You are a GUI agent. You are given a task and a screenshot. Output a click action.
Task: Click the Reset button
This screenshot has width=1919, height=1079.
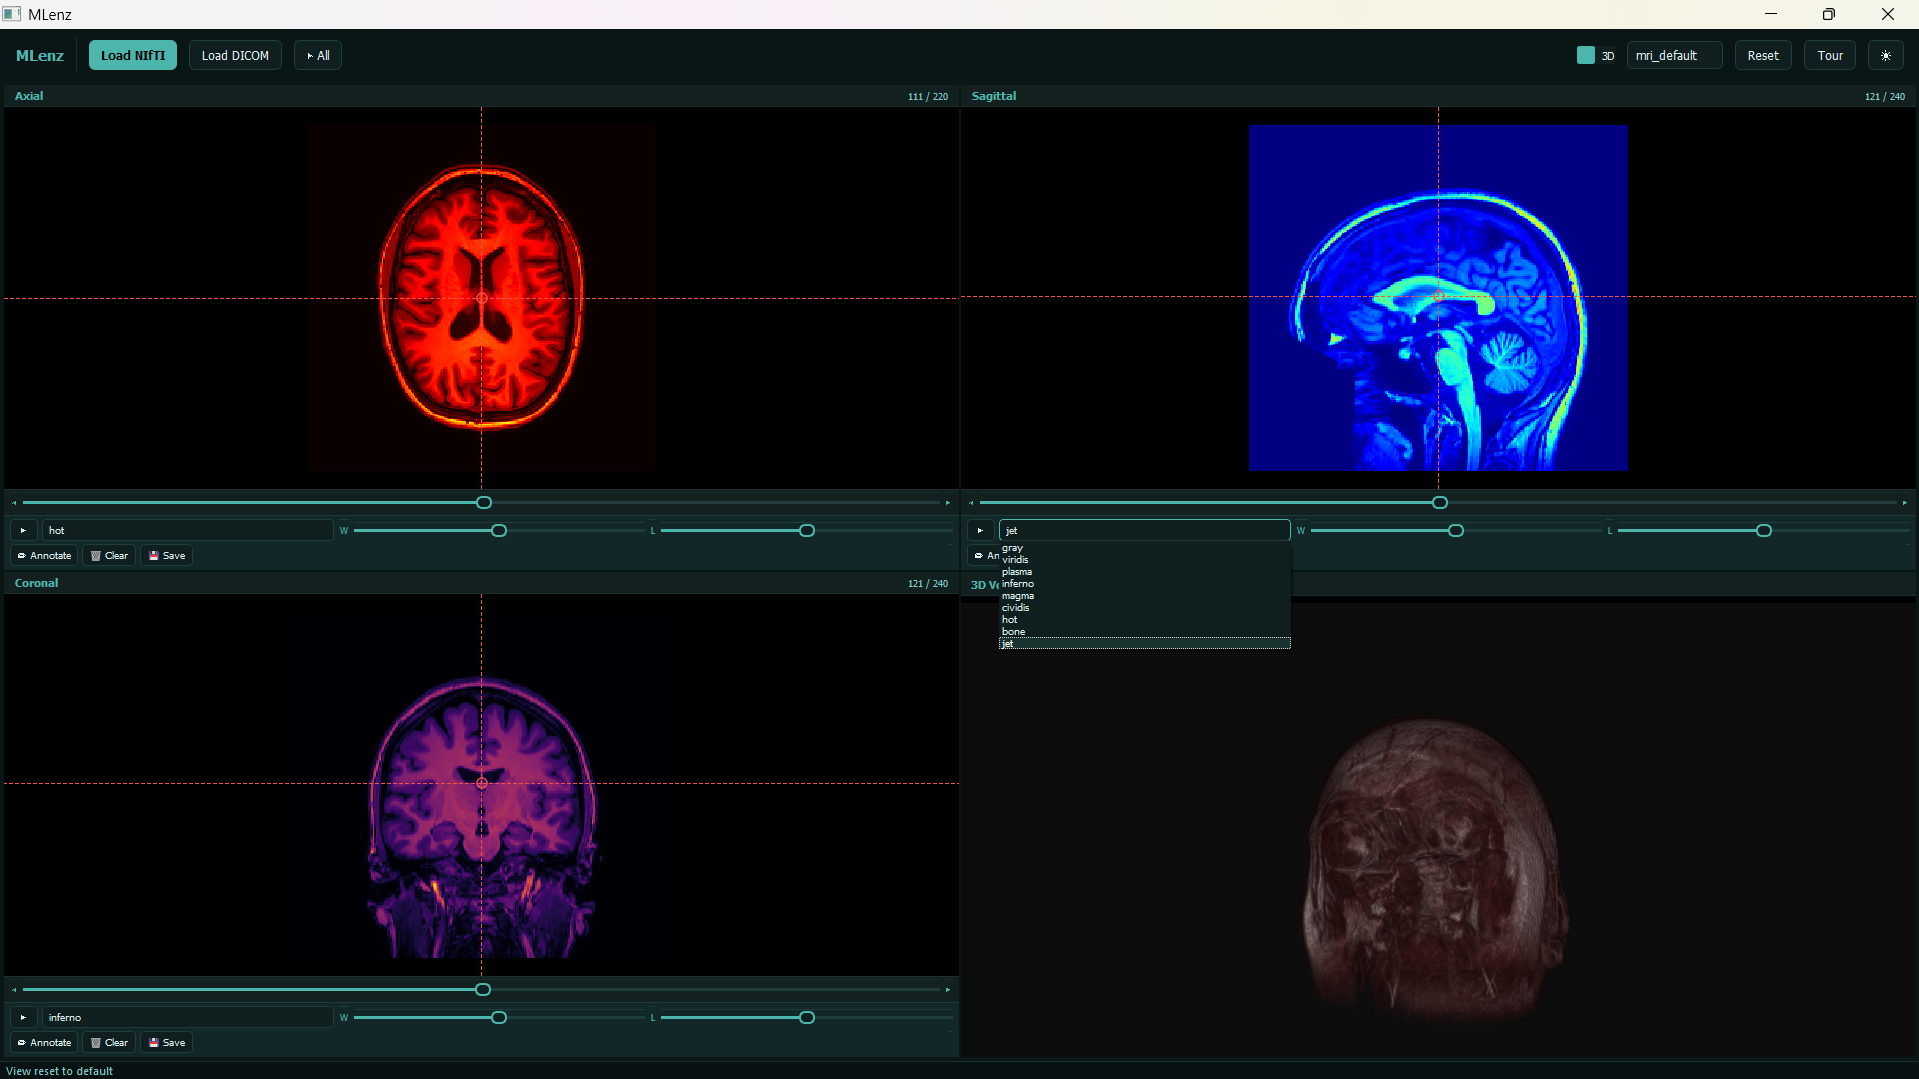click(x=1763, y=56)
